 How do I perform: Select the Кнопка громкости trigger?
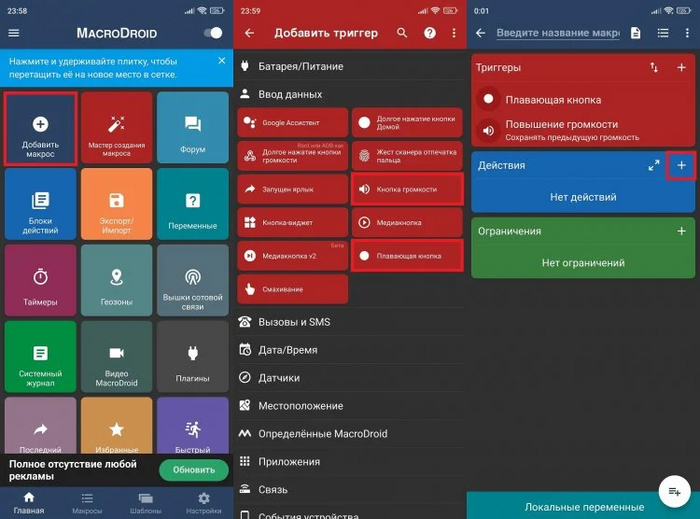pyautogui.click(x=407, y=189)
